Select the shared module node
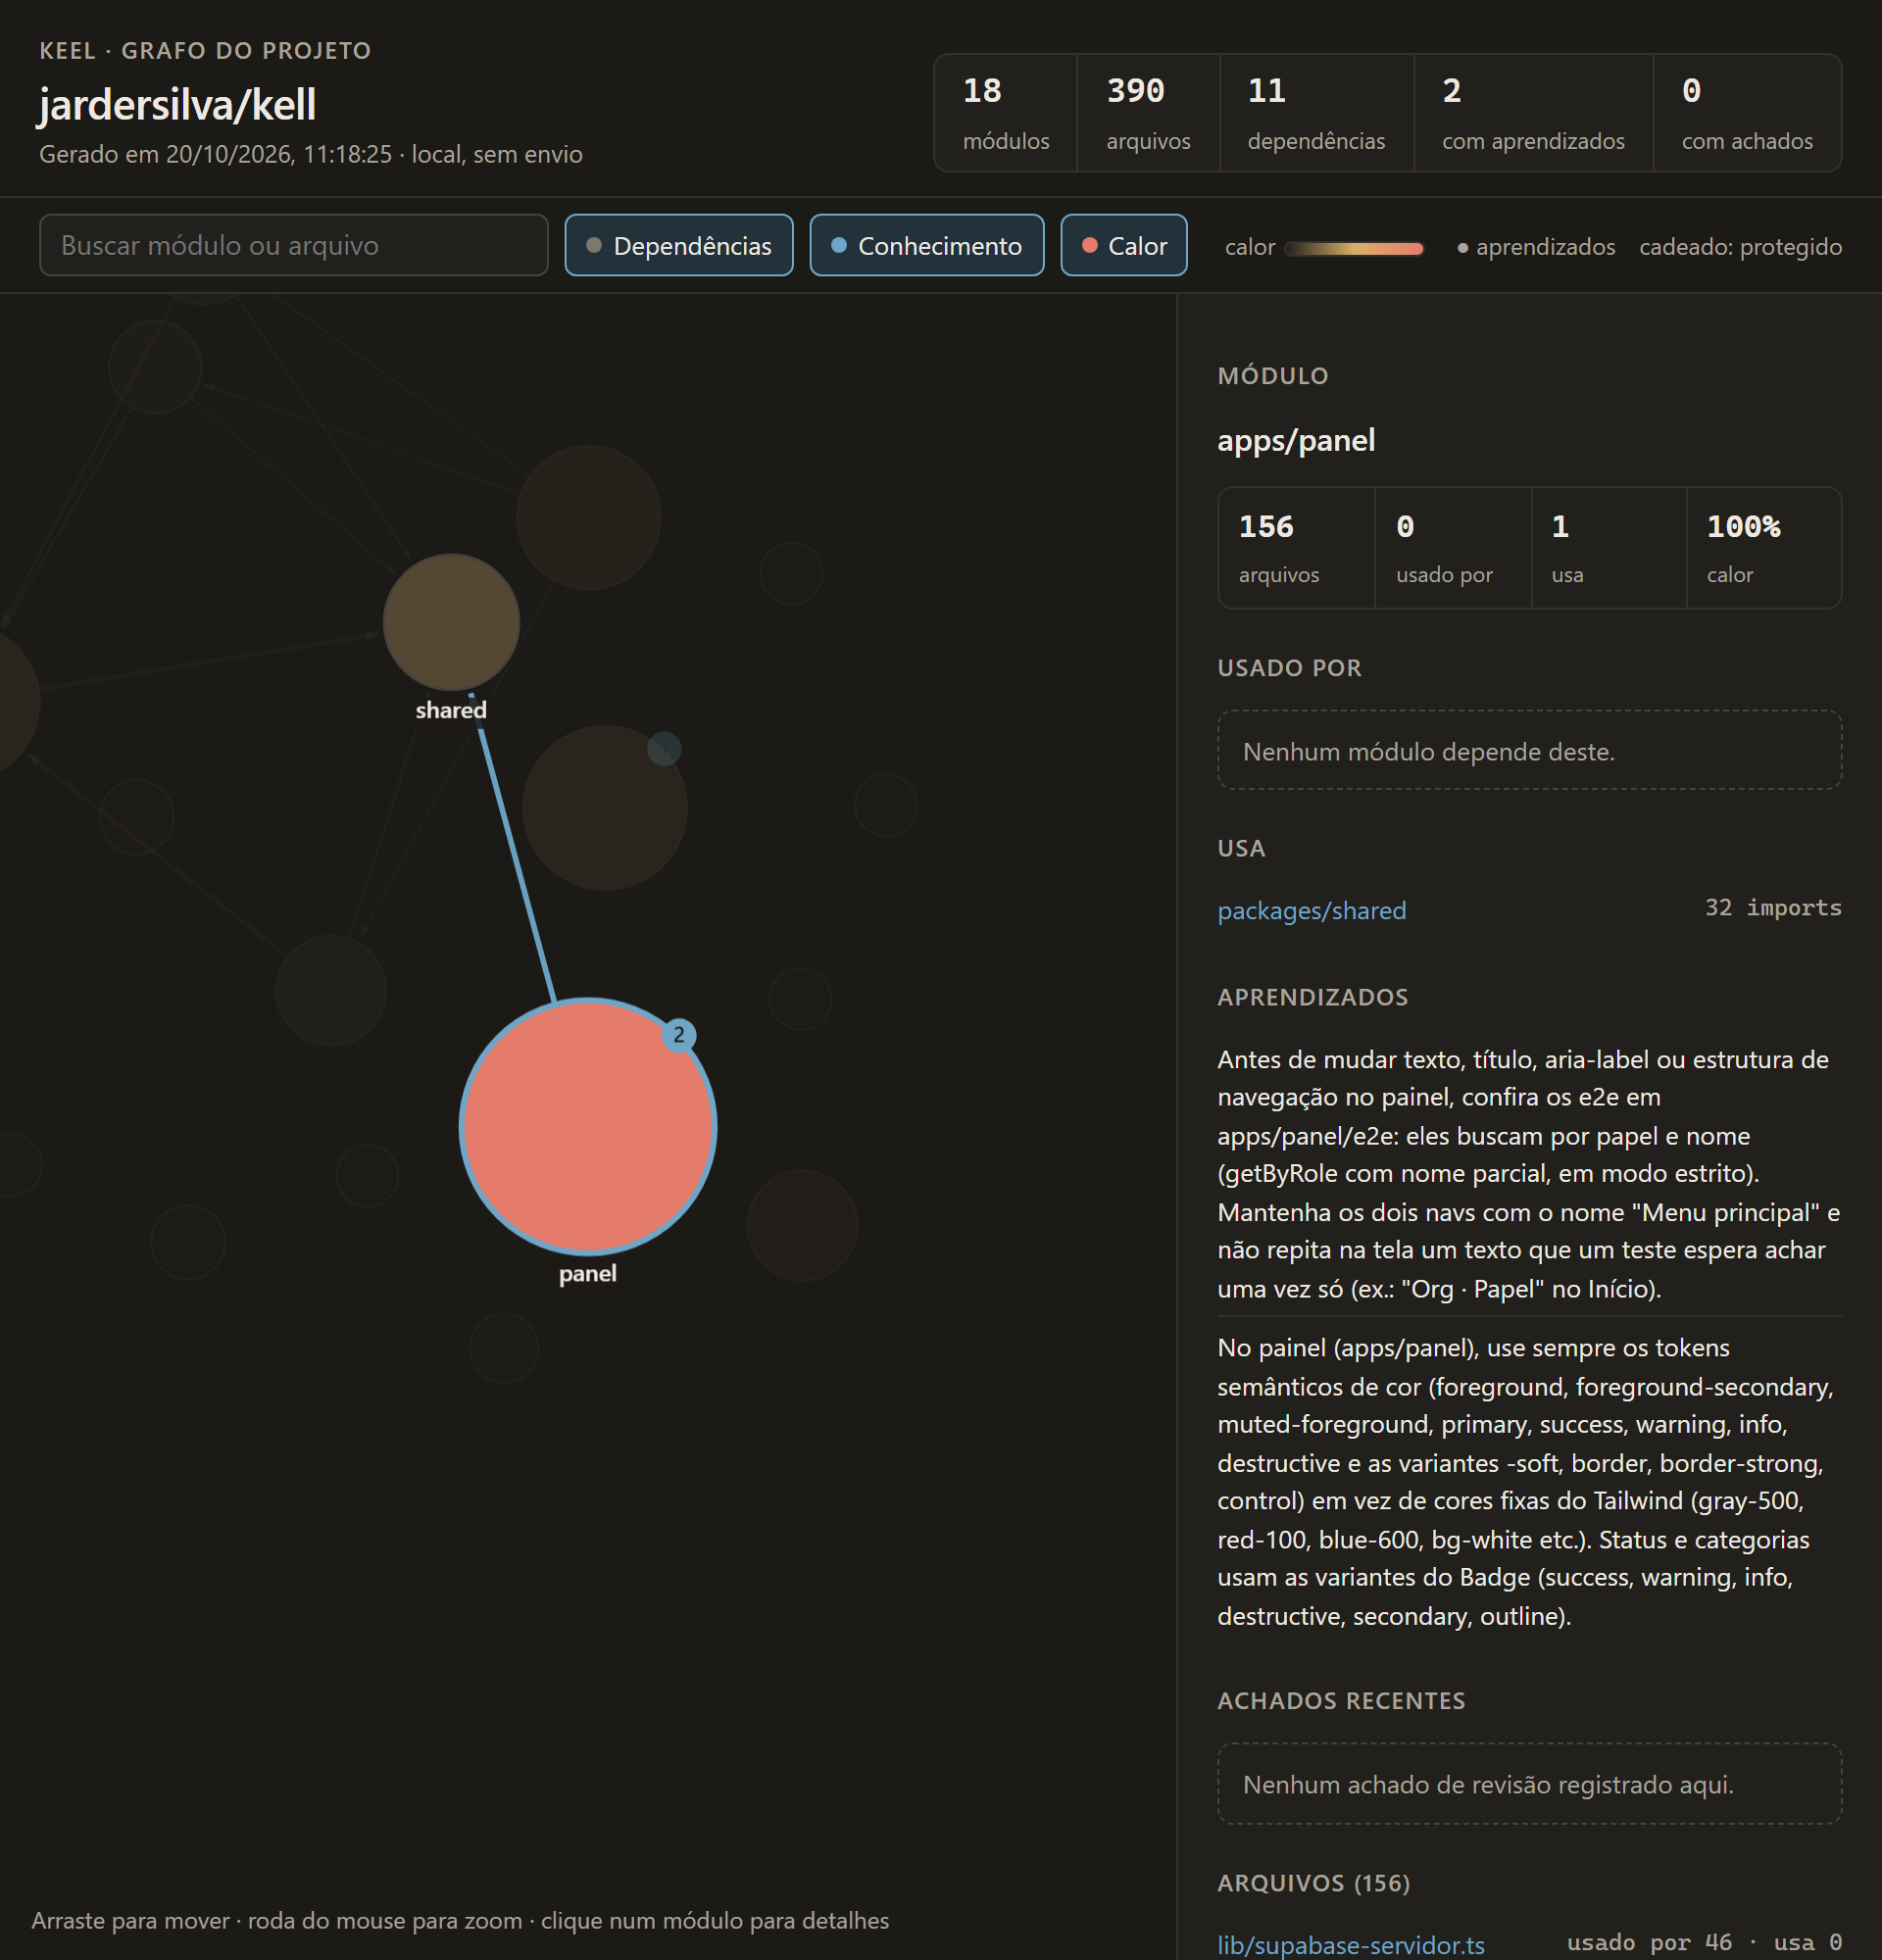Image resolution: width=1882 pixels, height=1960 pixels. pos(451,622)
